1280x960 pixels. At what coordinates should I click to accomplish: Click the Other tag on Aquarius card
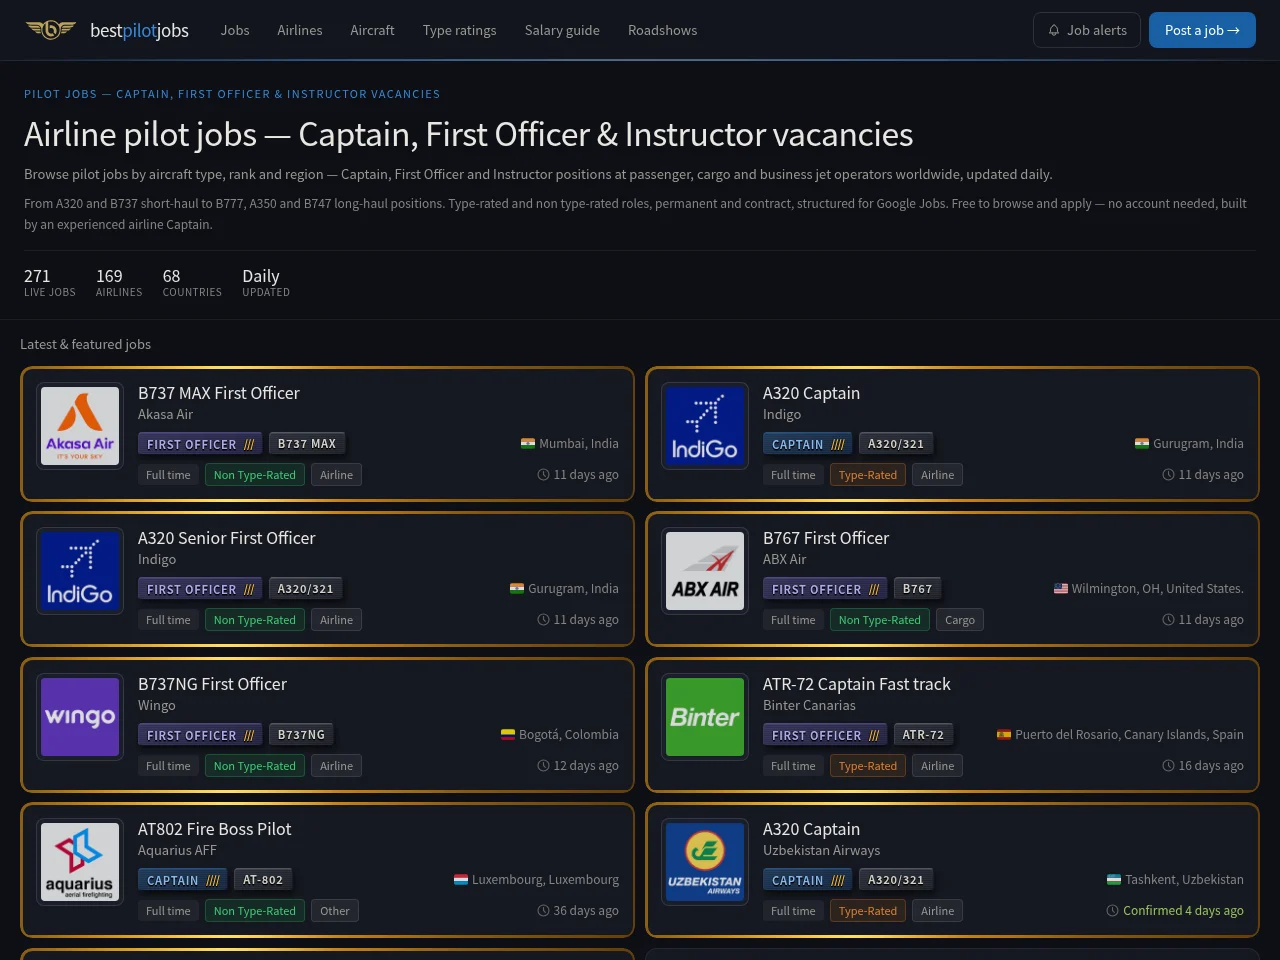tap(335, 911)
